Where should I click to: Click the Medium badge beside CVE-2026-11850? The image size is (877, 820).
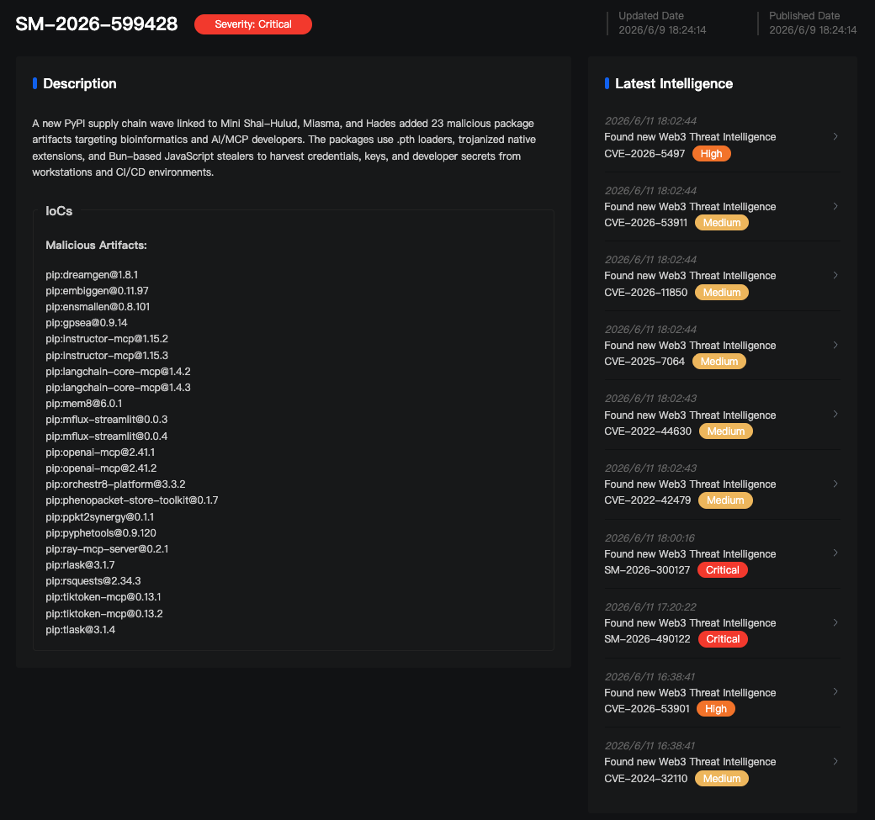tap(722, 293)
